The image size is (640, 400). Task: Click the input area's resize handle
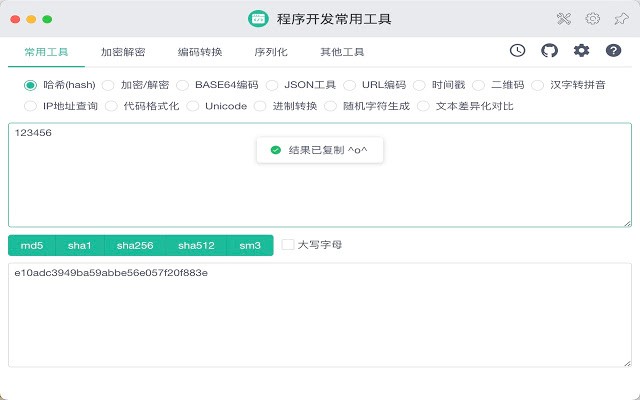pyautogui.click(x=628, y=223)
